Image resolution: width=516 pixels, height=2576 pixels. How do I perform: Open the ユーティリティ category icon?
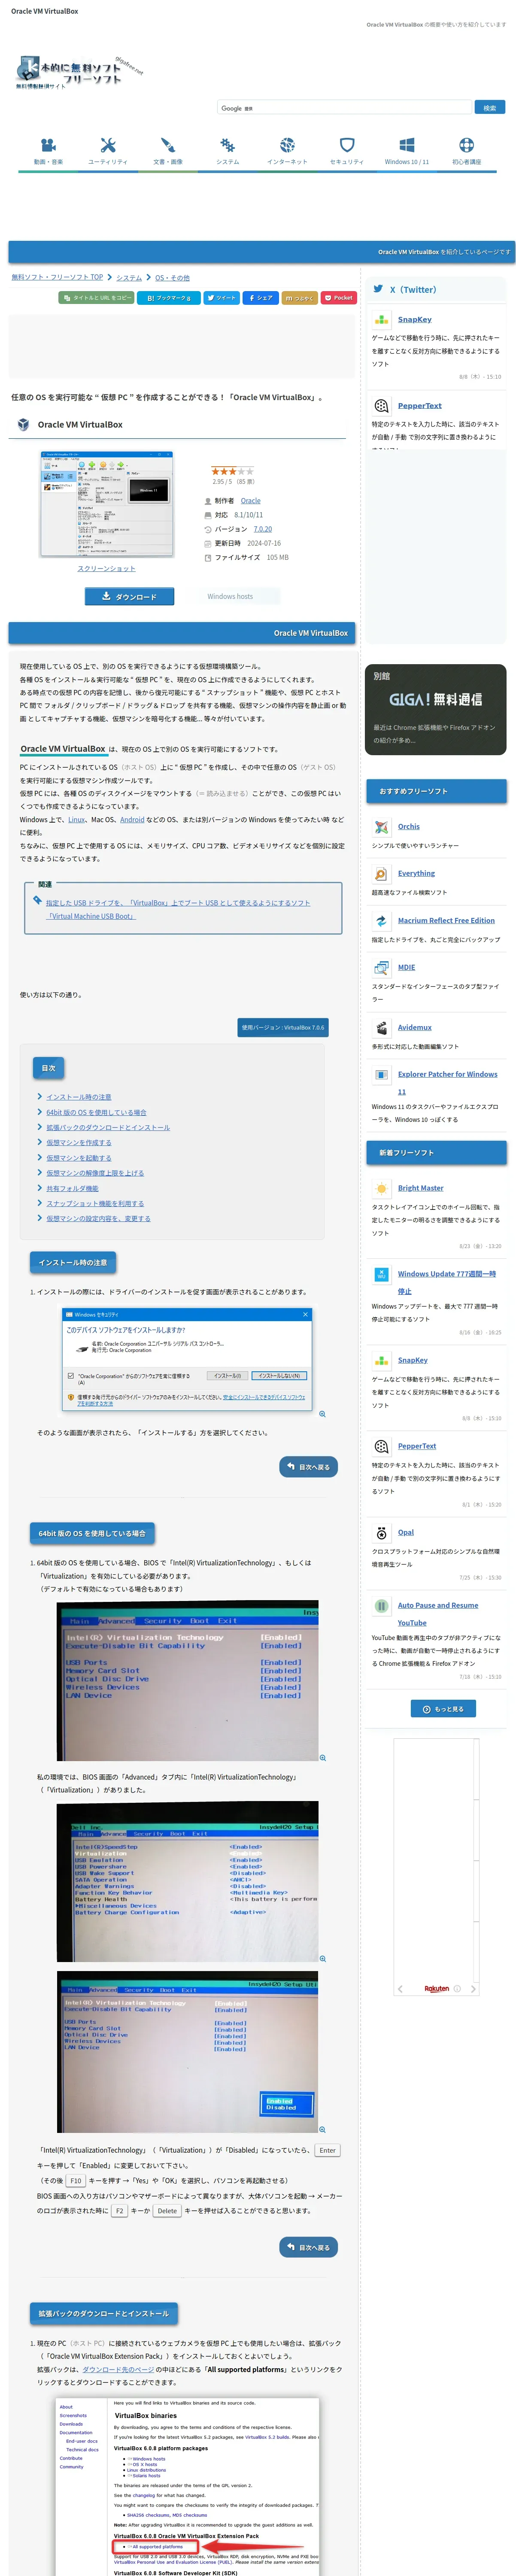(x=108, y=145)
